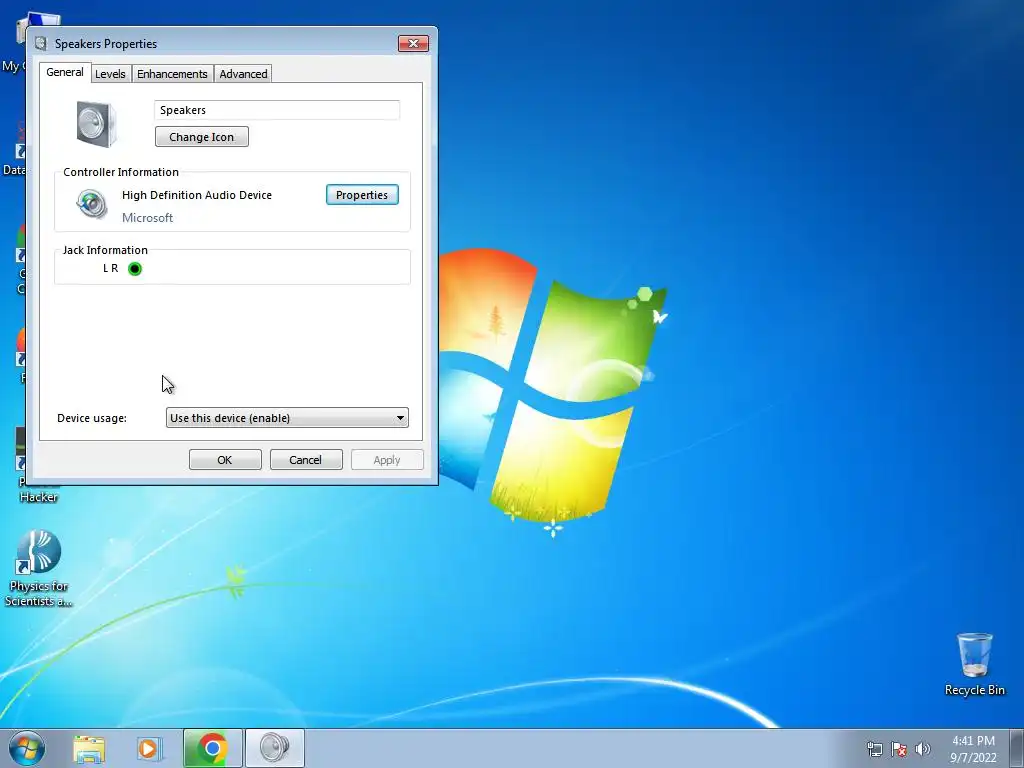Click the Speakers name input field
This screenshot has width=1024, height=768.
[x=277, y=110]
